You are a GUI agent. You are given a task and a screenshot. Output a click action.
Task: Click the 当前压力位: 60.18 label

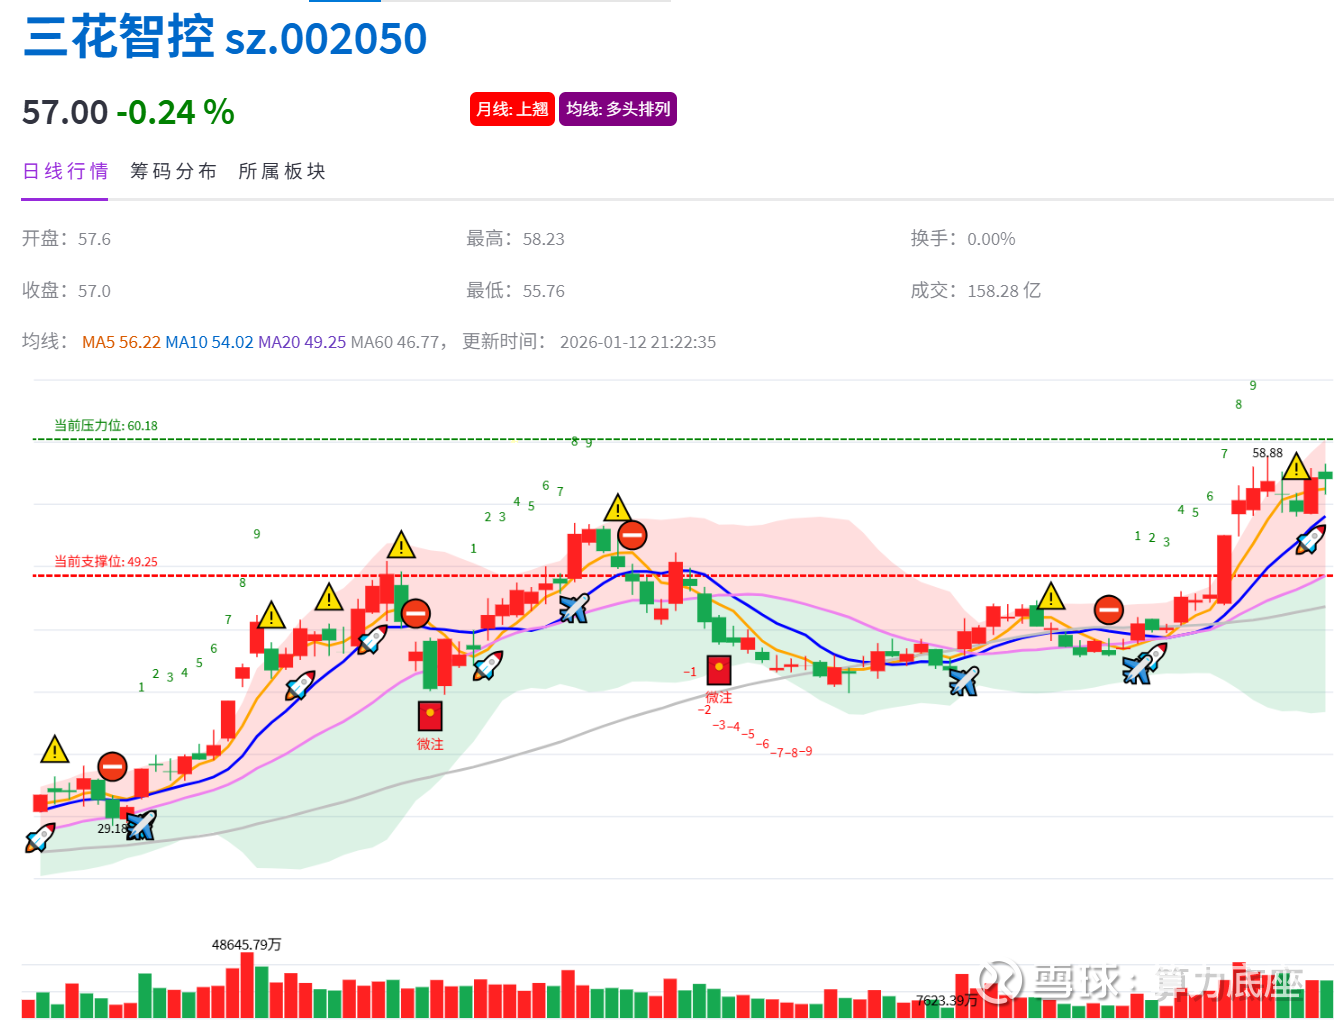106,425
